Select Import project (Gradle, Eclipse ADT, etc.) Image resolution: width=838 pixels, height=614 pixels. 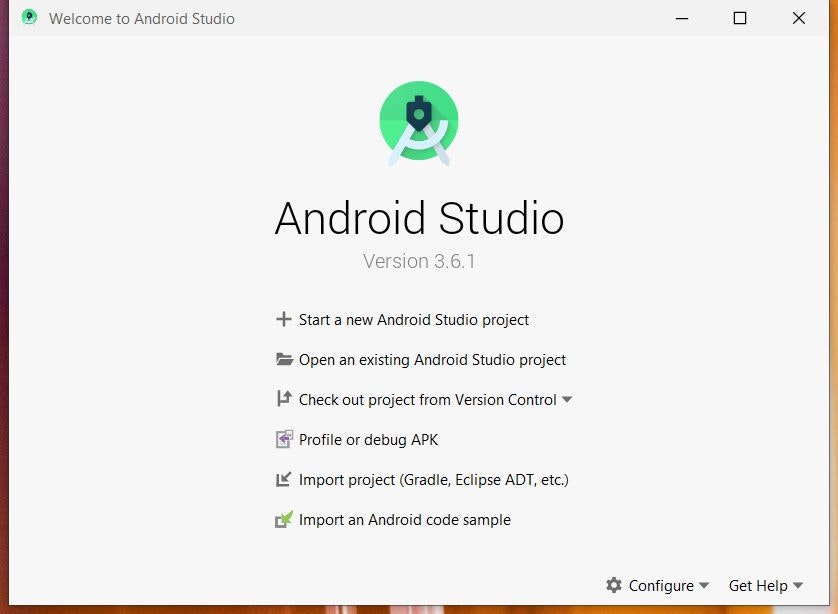point(433,480)
